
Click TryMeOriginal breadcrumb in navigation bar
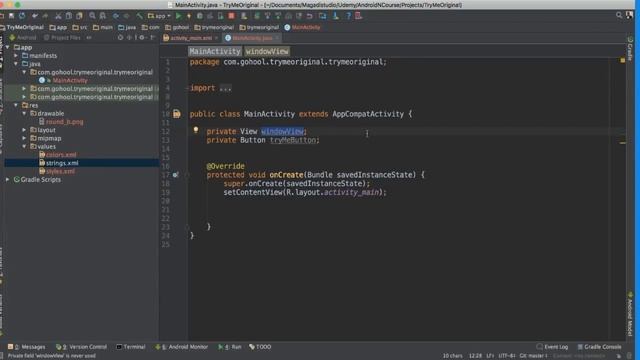coord(25,27)
